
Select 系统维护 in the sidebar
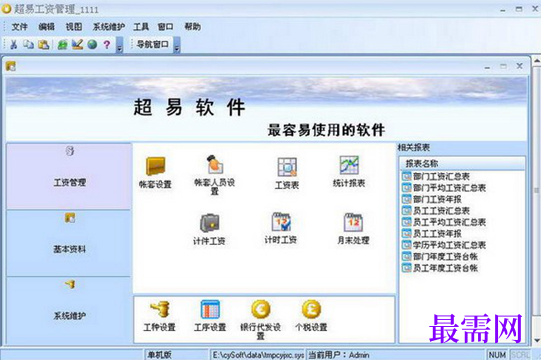[x=69, y=310]
